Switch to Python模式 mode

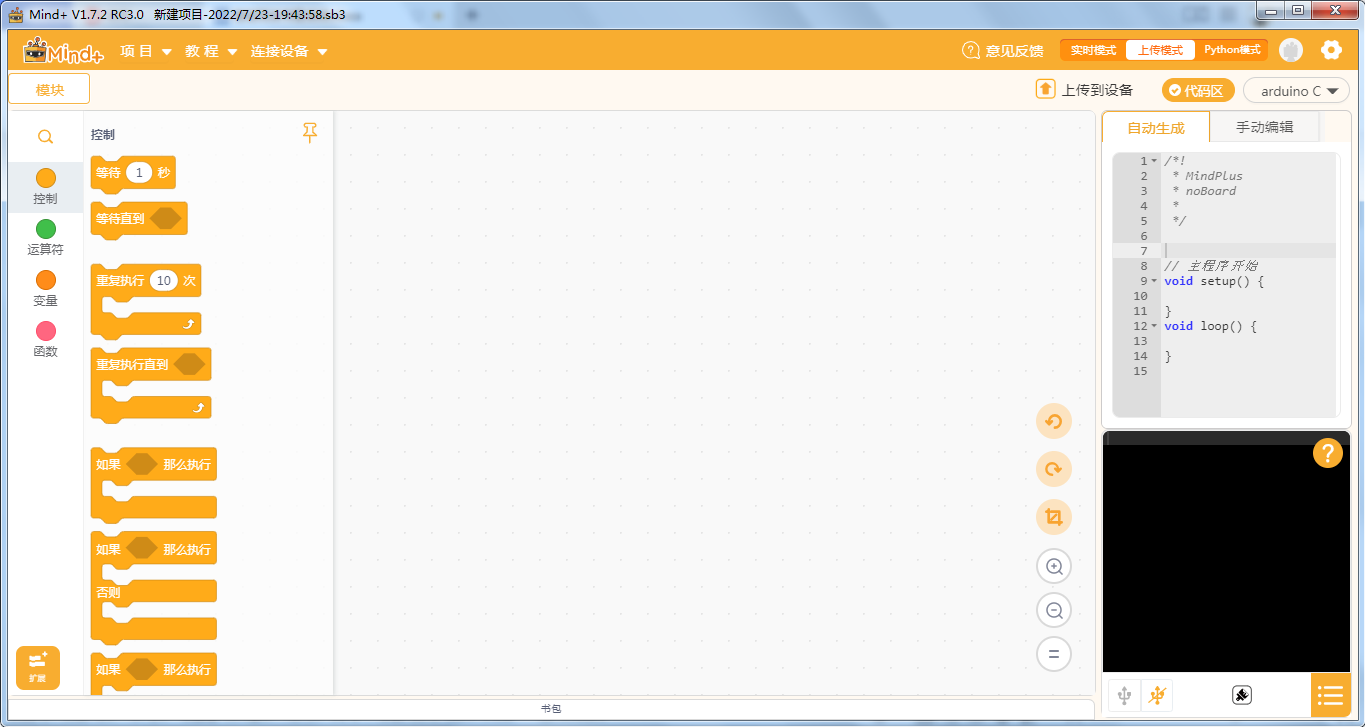point(1232,50)
